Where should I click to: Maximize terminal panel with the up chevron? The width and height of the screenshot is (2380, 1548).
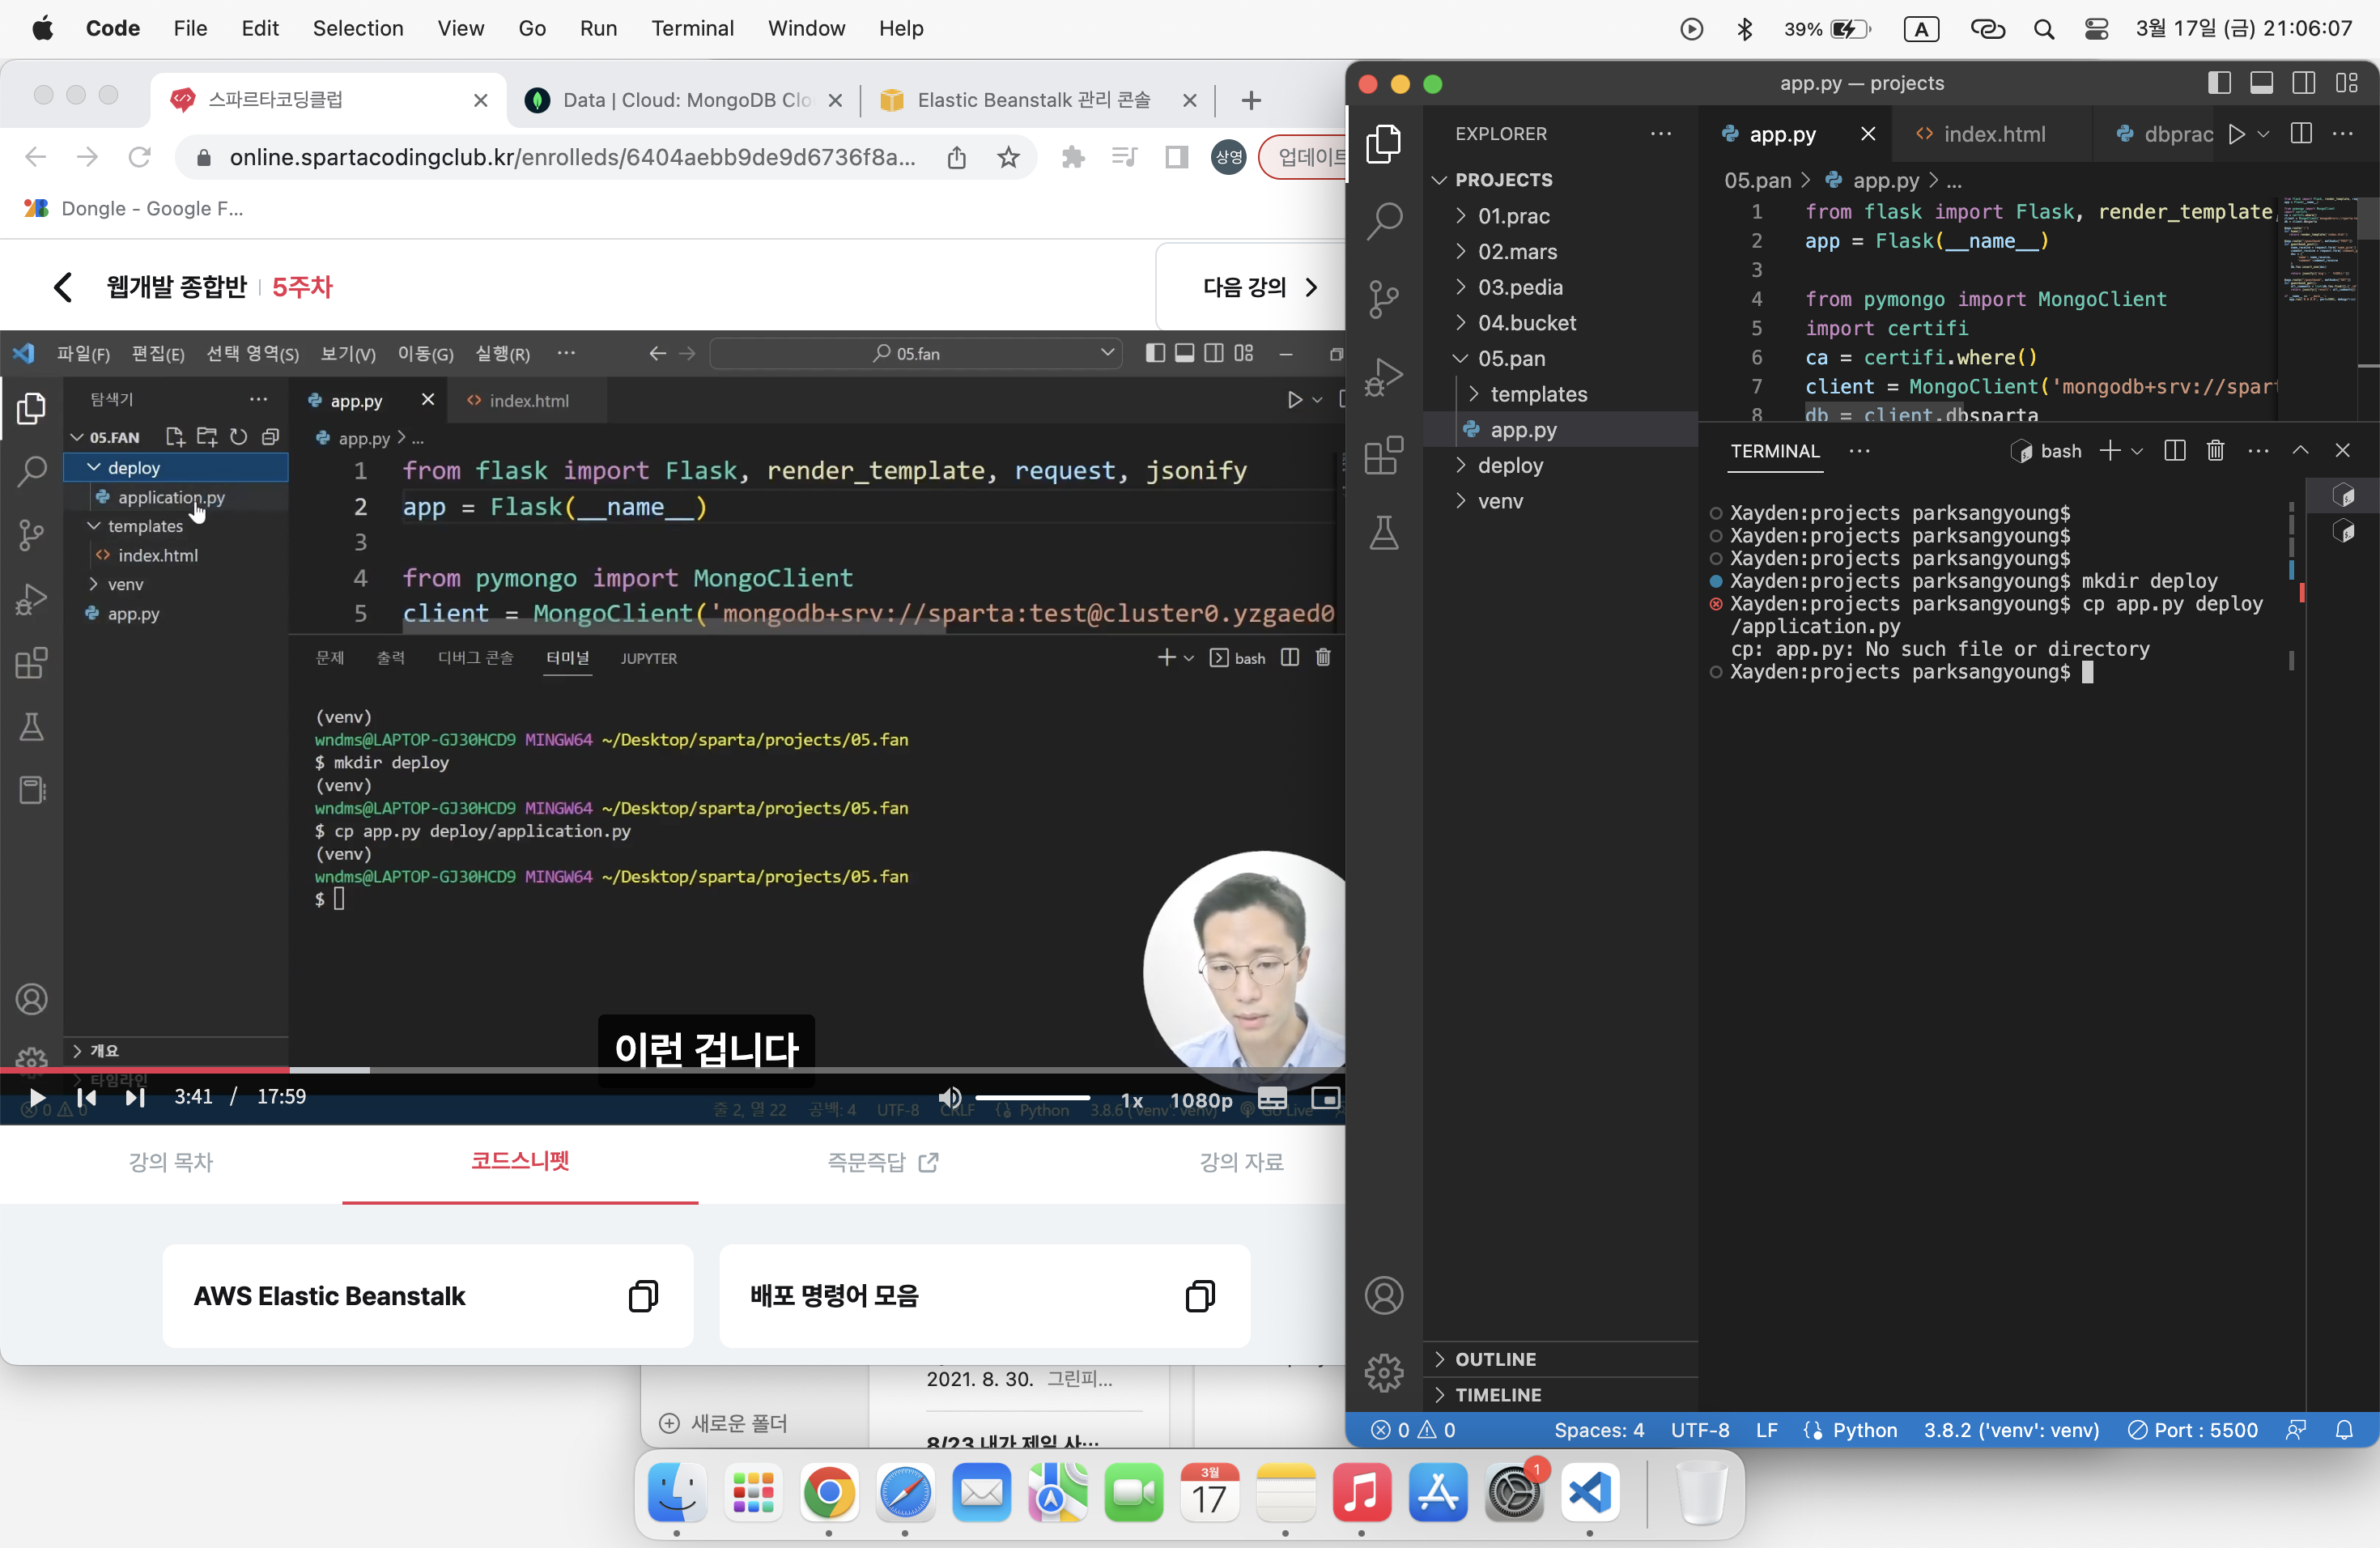click(x=2300, y=451)
